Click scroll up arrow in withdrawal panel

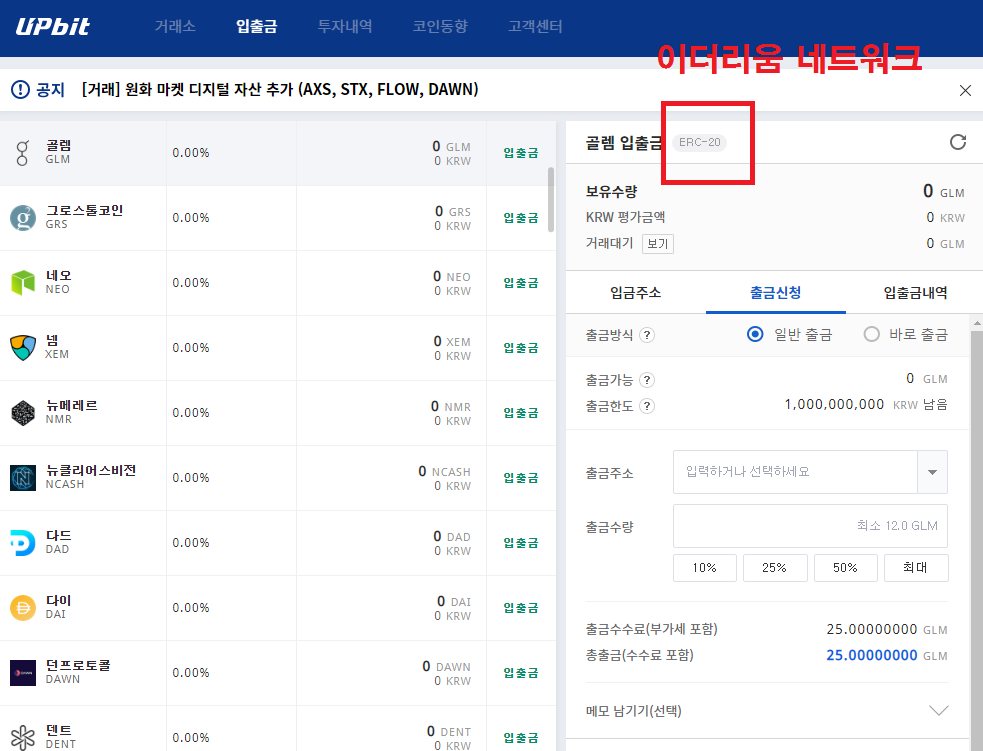pos(977,323)
